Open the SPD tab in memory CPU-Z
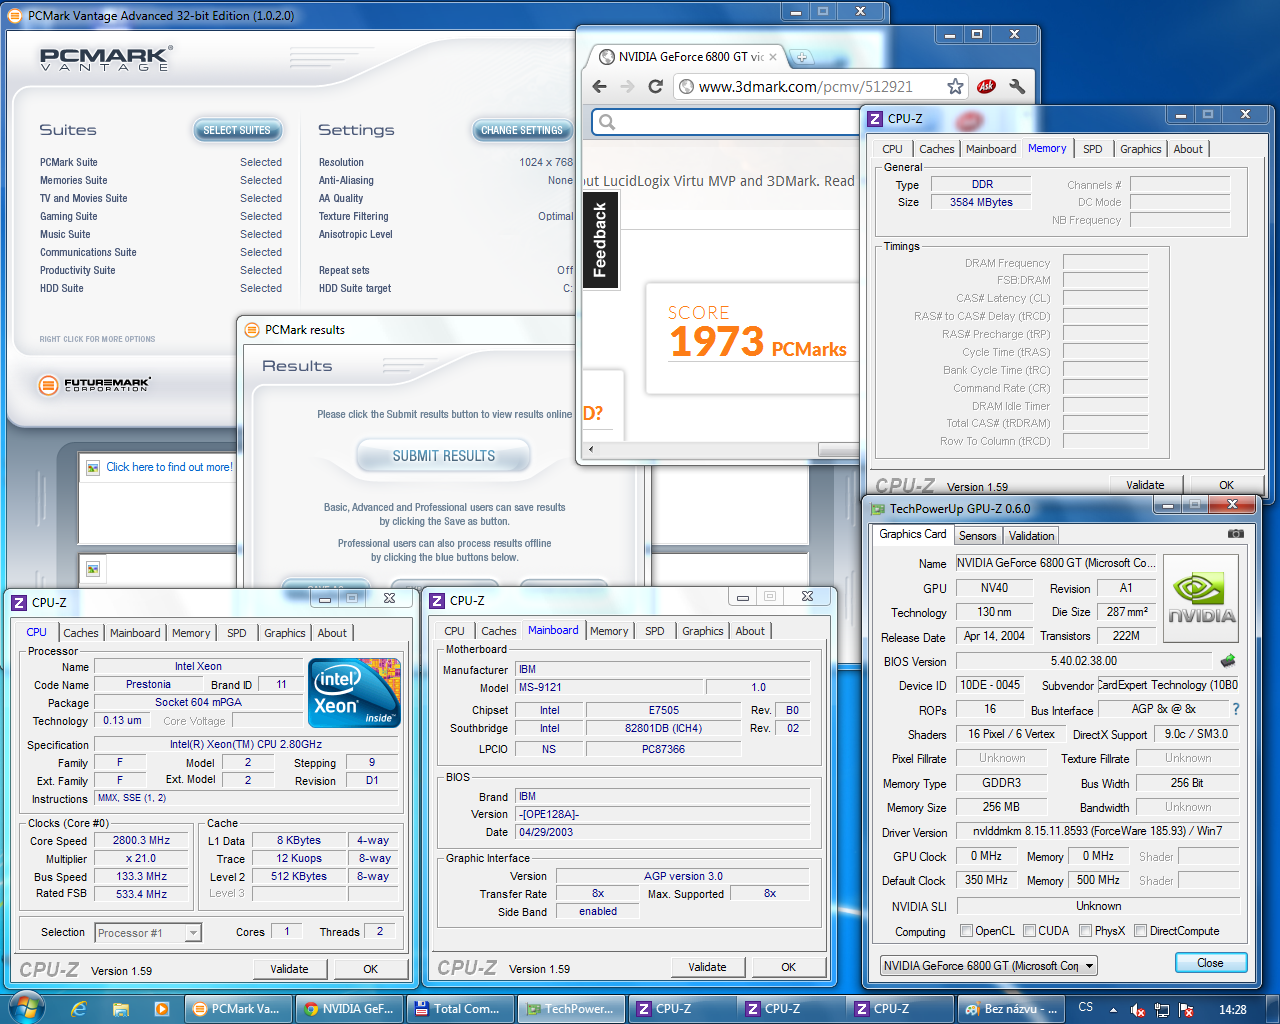 point(1093,149)
